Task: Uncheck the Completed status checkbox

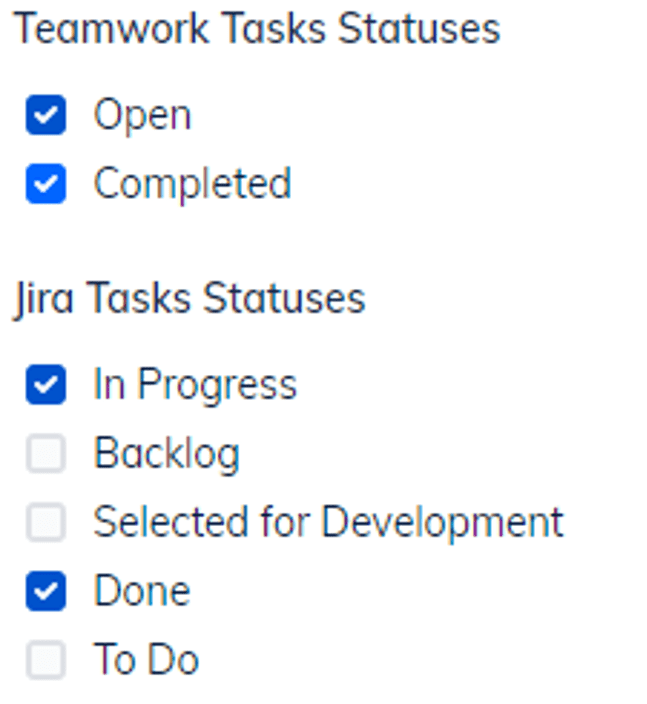Action: [x=46, y=185]
